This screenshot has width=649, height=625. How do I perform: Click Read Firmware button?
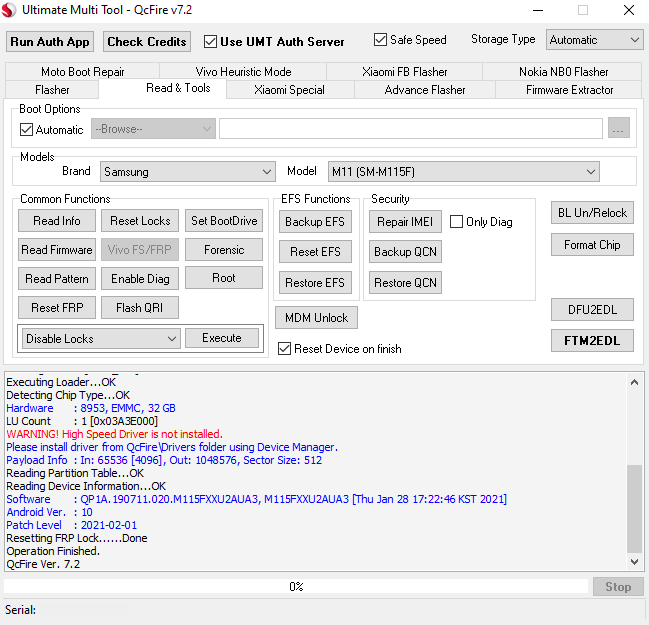[x=57, y=250]
